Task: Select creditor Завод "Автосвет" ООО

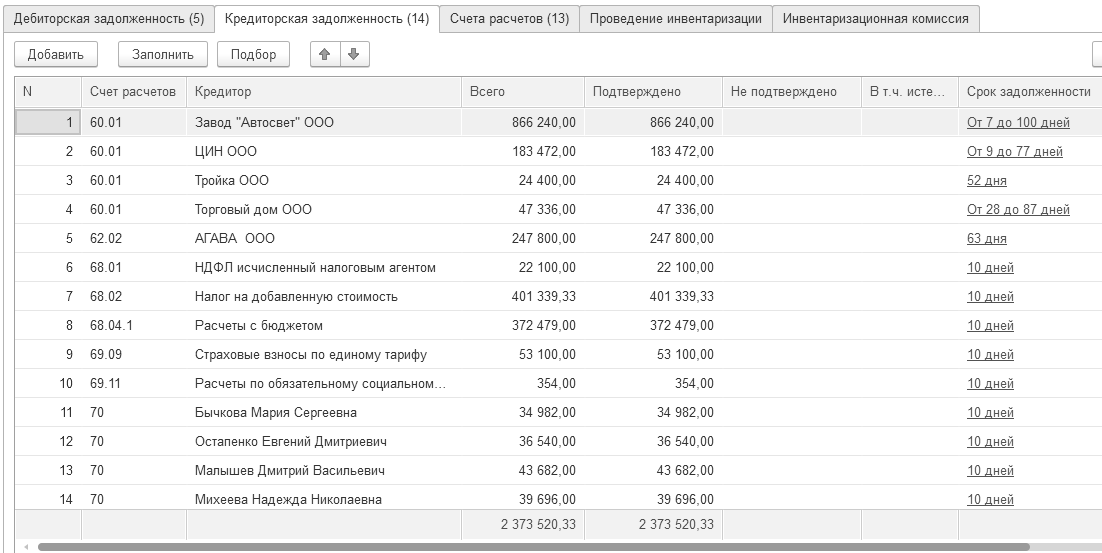Action: coord(323,122)
